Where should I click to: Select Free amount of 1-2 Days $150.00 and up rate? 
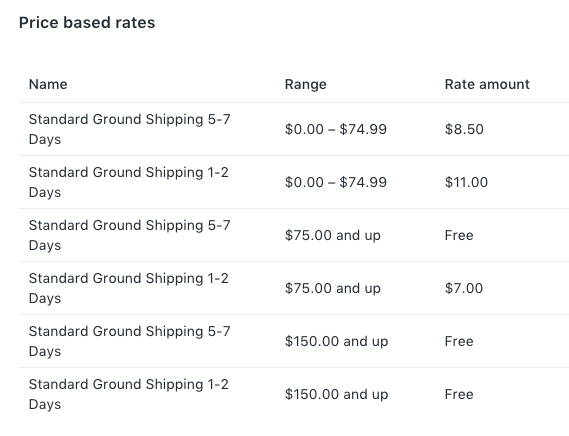[459, 394]
